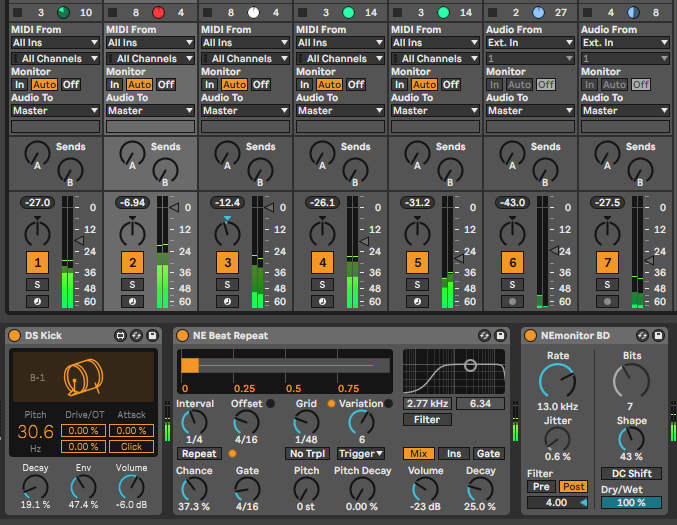
Task: Open MIDI From dropdown on first track
Action: (x=54, y=43)
